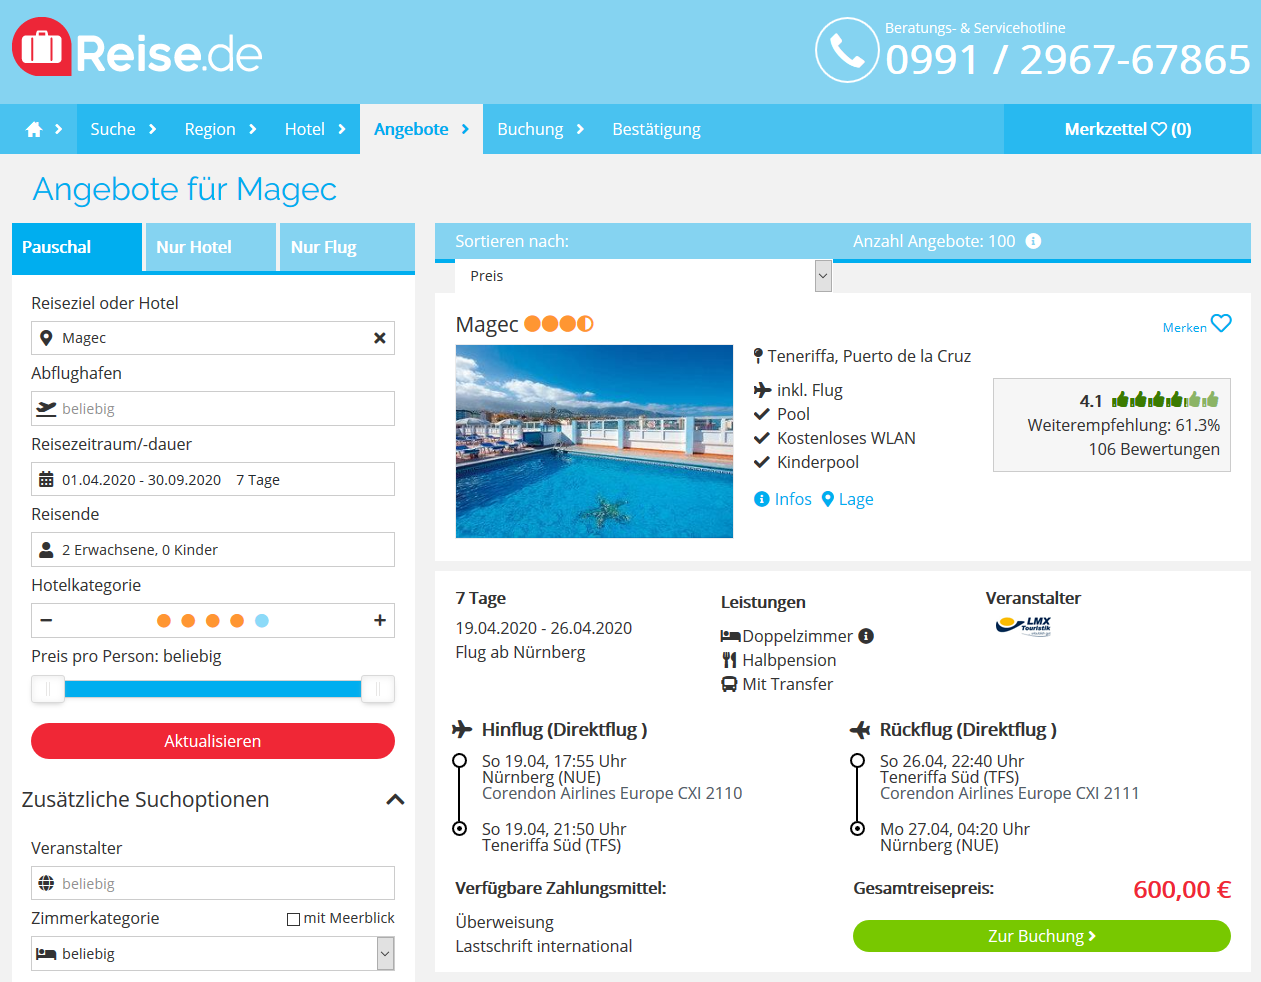Open the Preis sort dropdown
This screenshot has width=1261, height=982.
coord(643,276)
